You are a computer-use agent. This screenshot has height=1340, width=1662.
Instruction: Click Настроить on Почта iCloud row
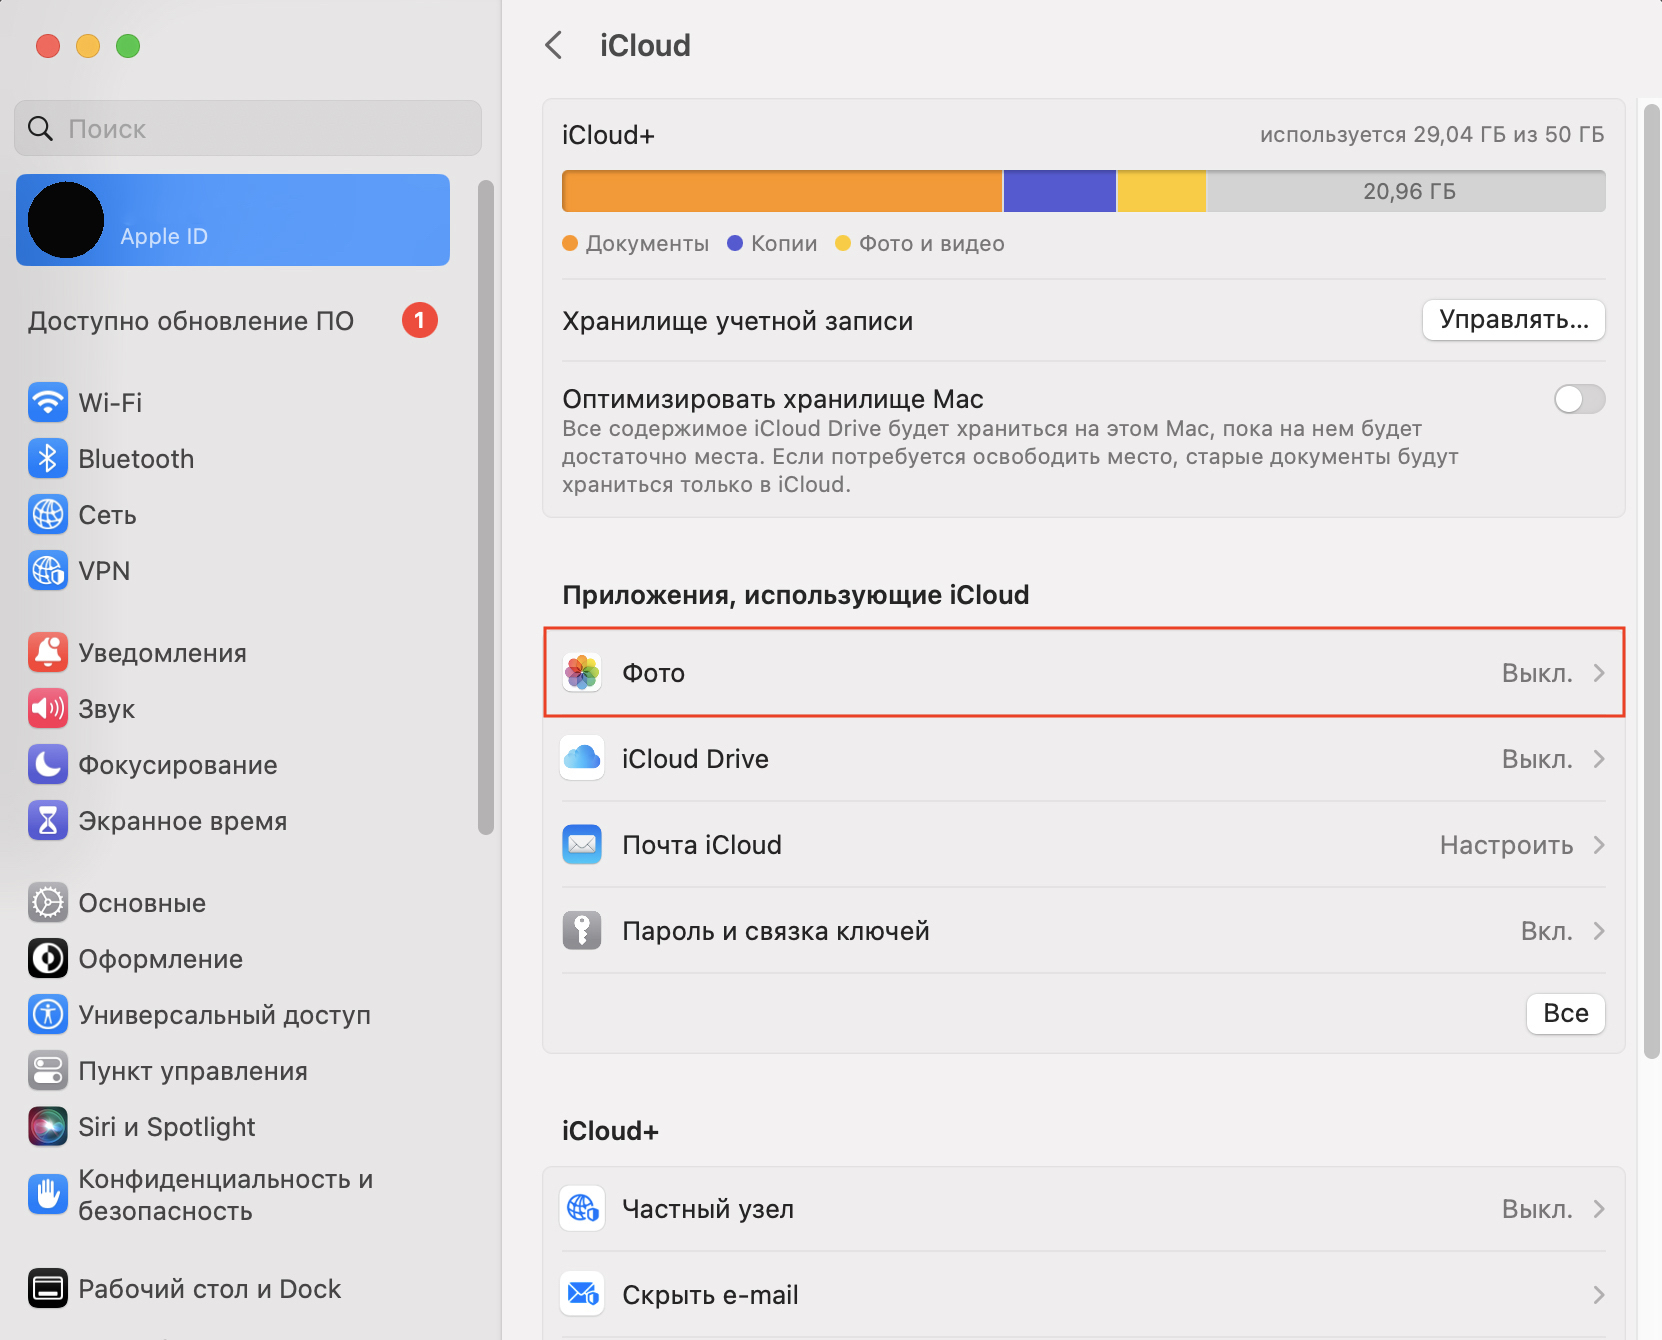click(1506, 845)
